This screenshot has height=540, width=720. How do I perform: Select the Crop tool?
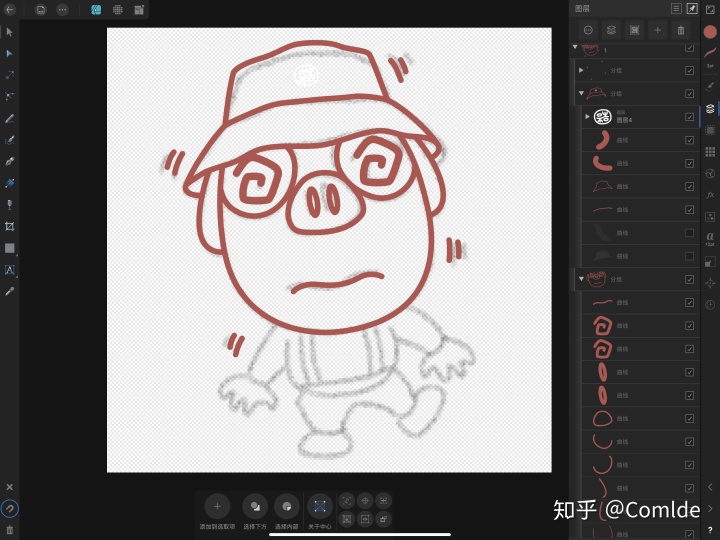click(x=9, y=226)
